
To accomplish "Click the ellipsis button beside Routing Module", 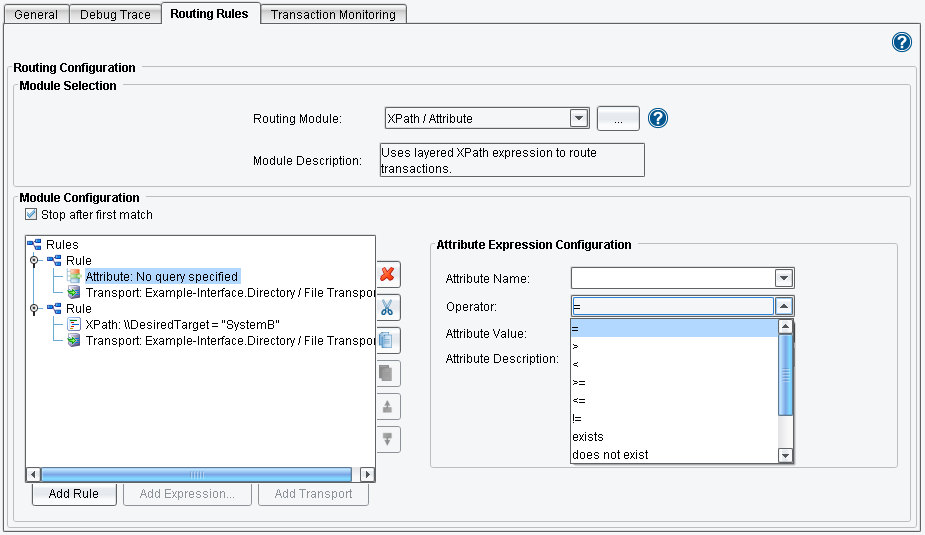I will [618, 119].
